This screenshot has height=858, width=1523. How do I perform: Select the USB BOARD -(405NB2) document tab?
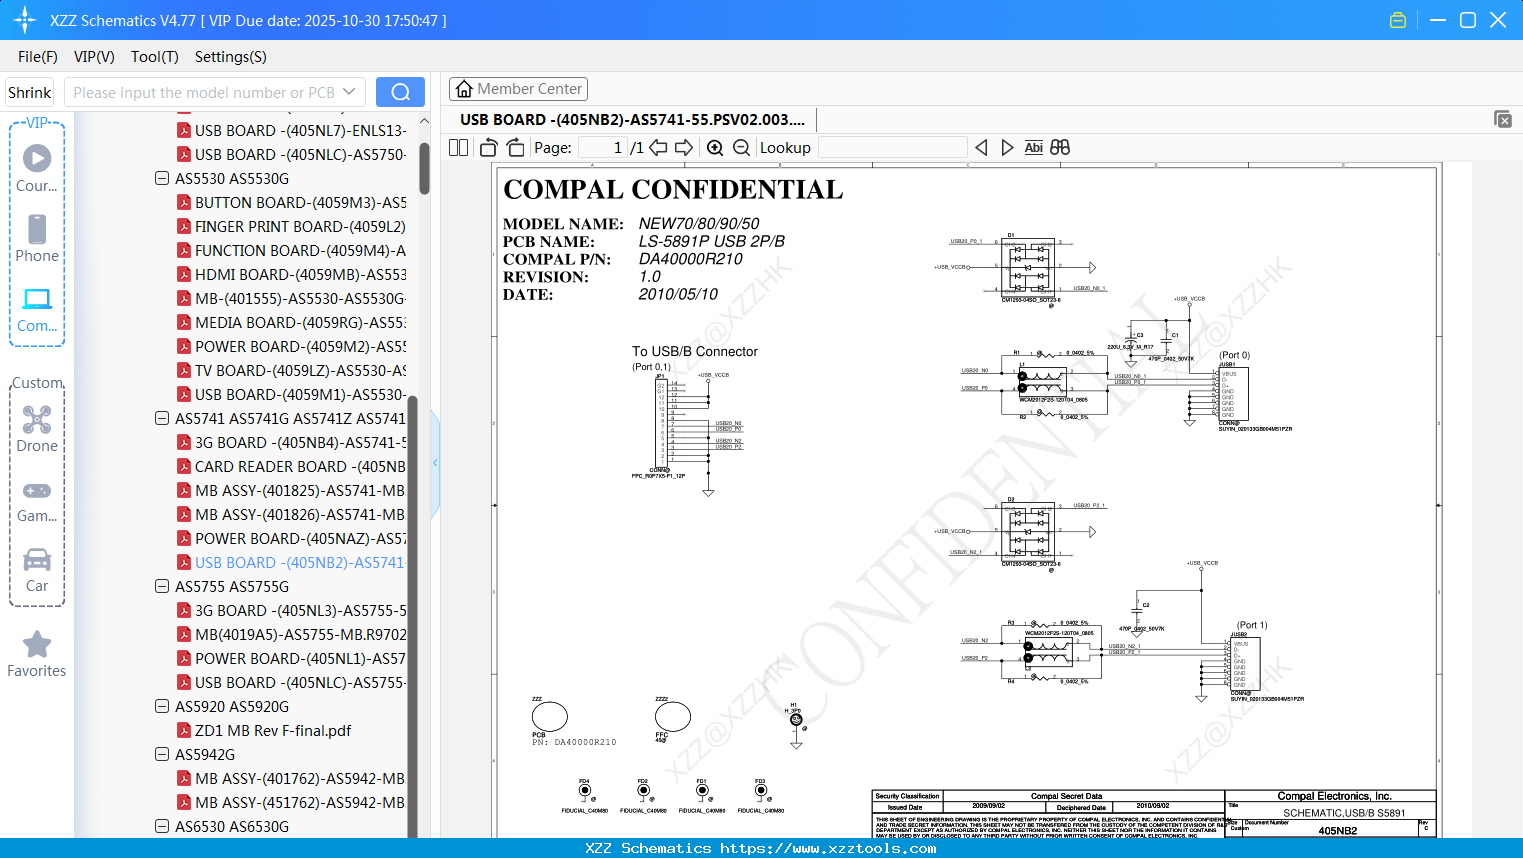(x=632, y=120)
